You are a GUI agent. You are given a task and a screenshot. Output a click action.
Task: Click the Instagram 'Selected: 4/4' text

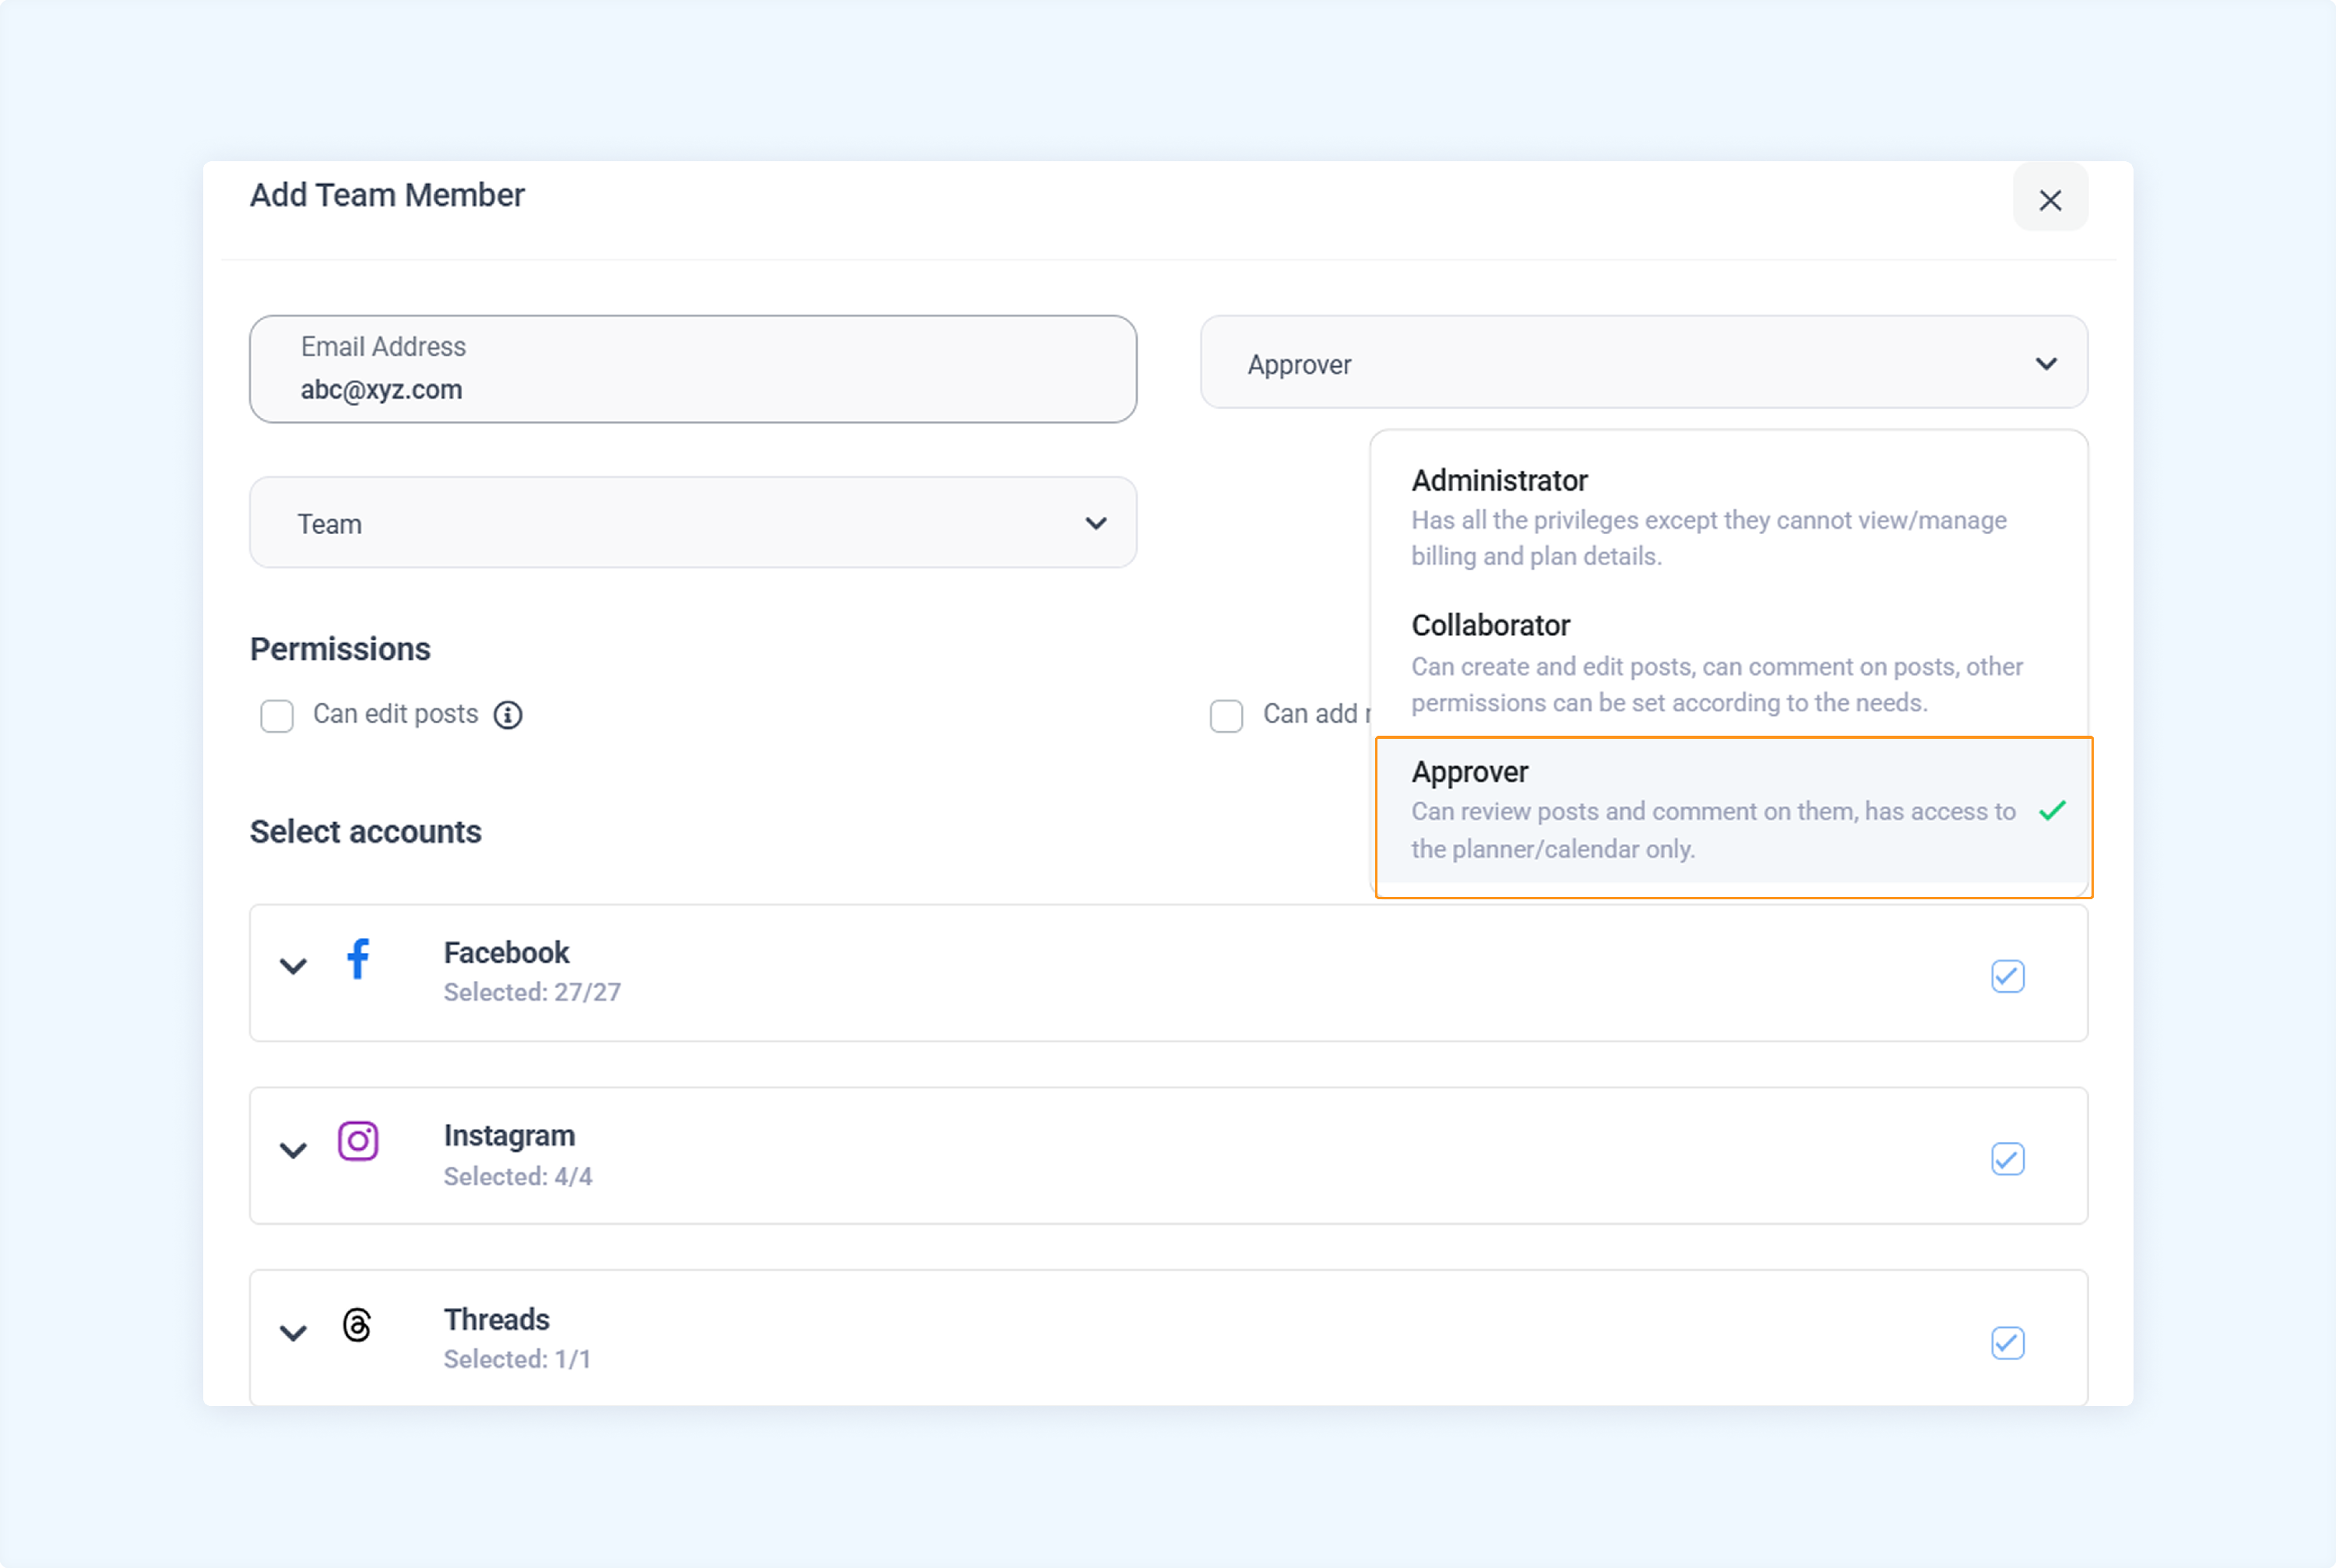coord(518,1177)
